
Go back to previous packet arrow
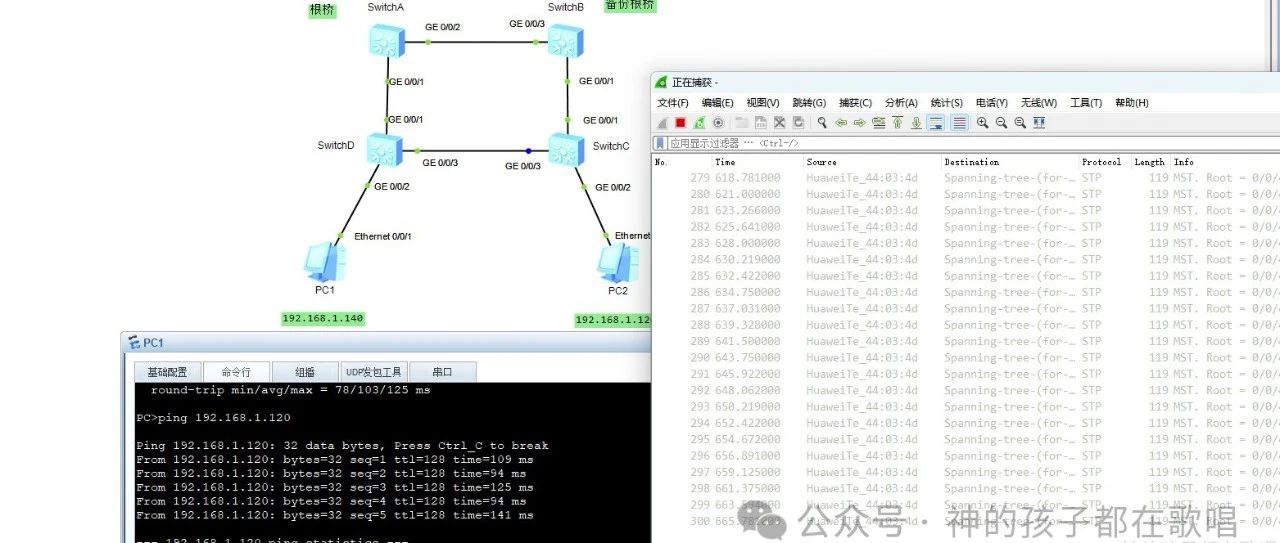click(x=841, y=123)
